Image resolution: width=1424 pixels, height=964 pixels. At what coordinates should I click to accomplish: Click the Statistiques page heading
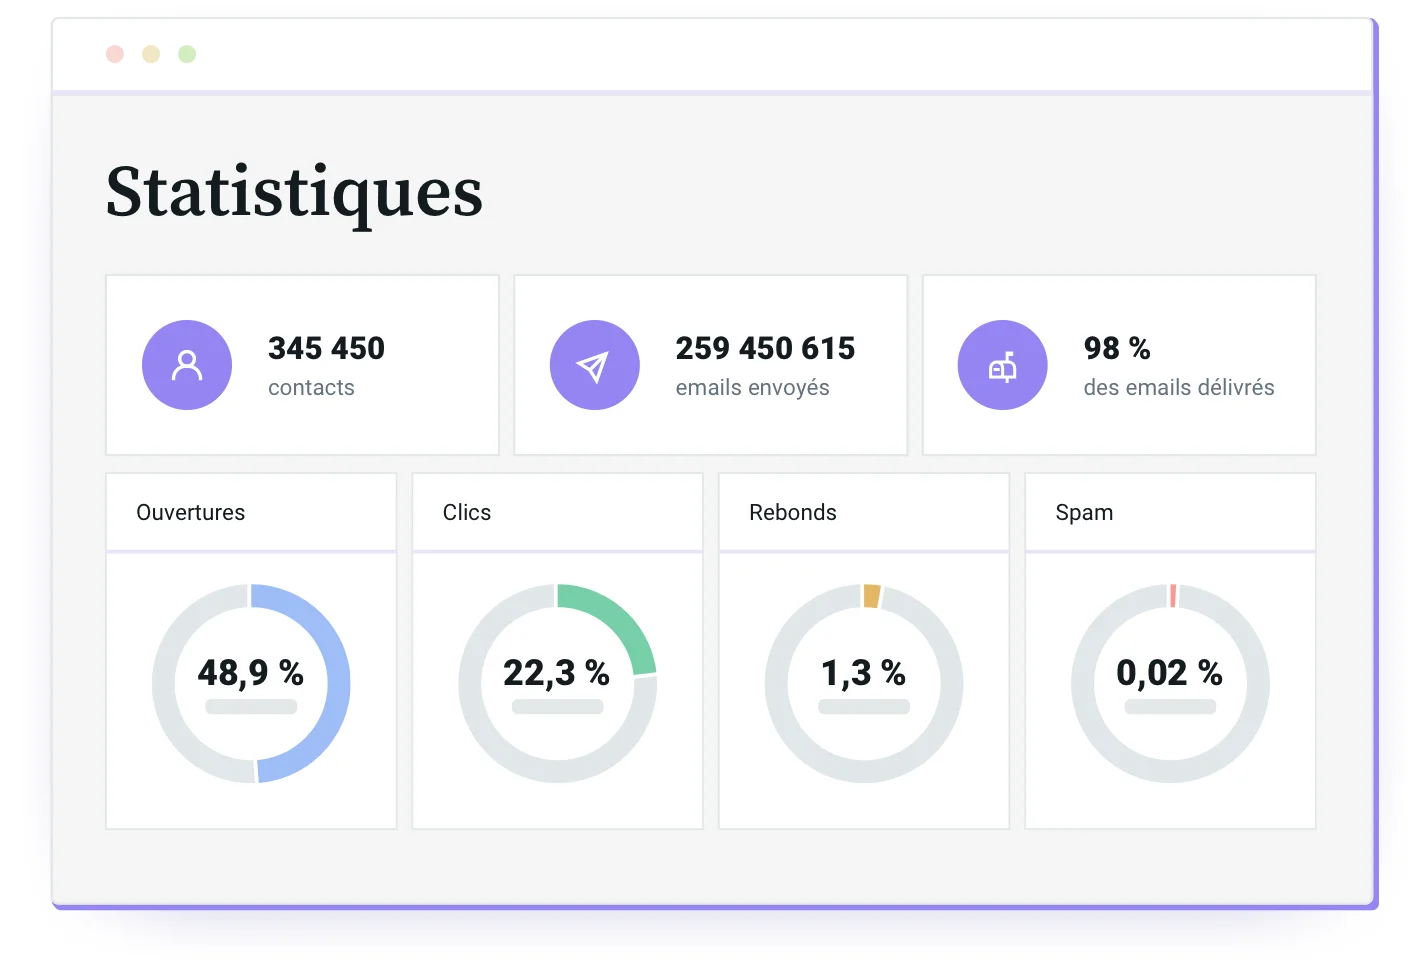[294, 192]
